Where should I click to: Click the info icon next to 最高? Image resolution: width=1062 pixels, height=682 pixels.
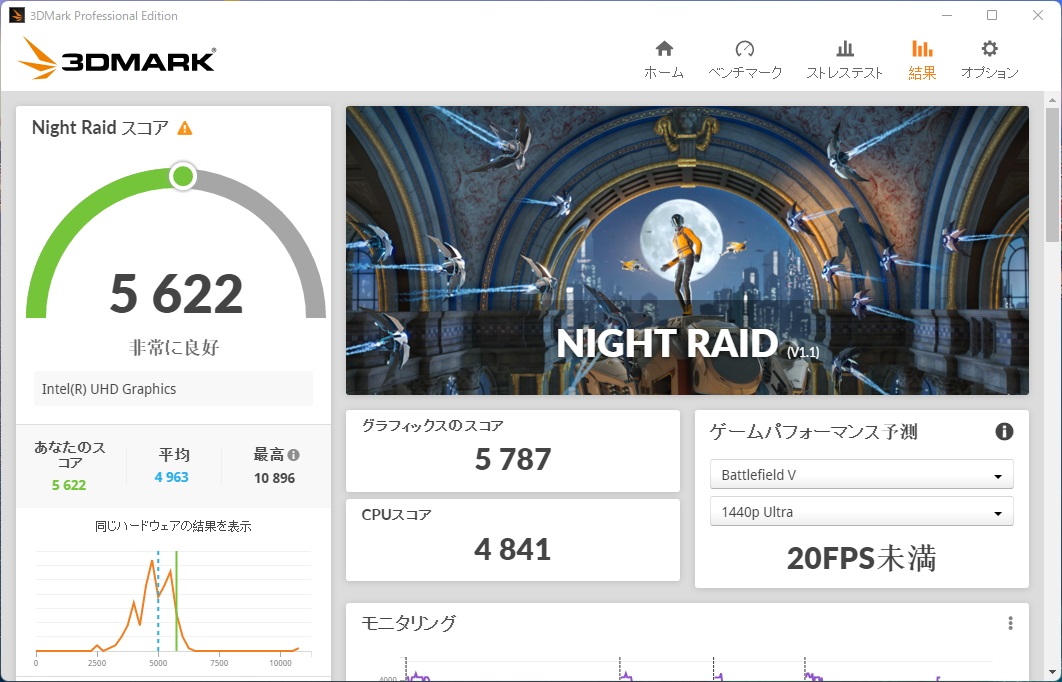tap(293, 454)
